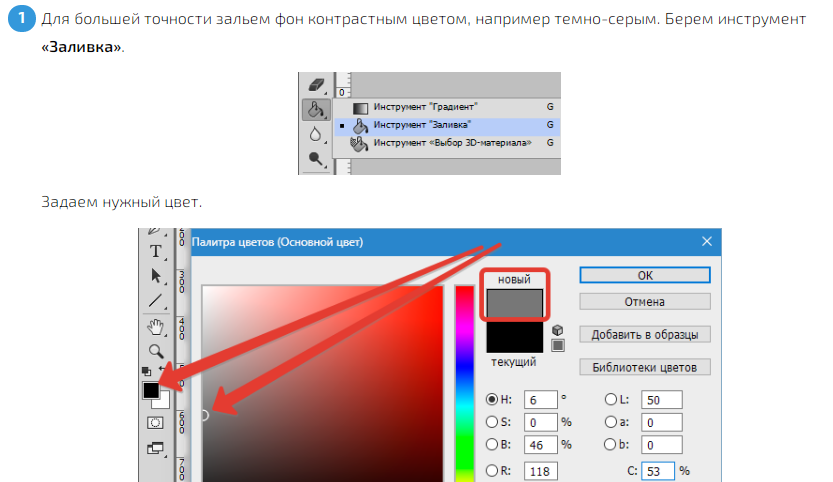Viewport: 833px width, 482px height.
Task: Select the Type (T) tool
Action: 156,250
